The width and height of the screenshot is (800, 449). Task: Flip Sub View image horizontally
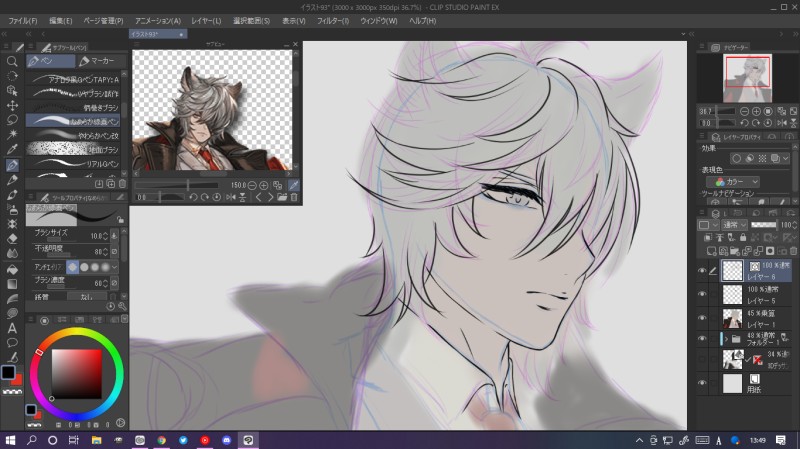pos(231,197)
